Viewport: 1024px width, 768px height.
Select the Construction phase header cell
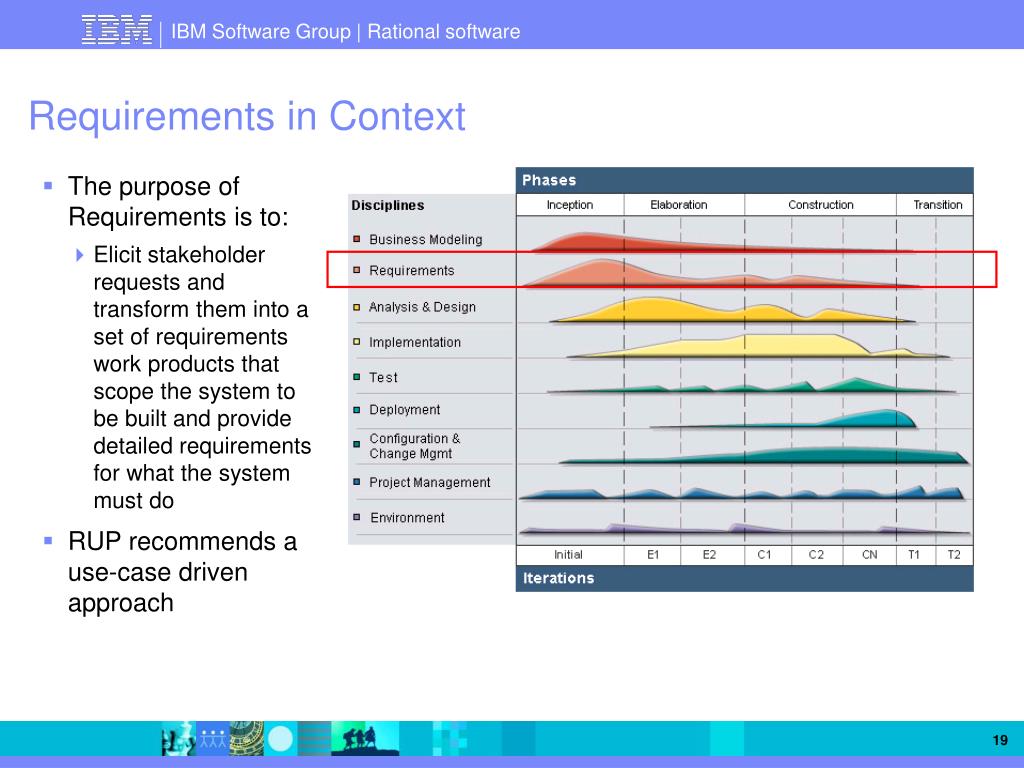point(820,205)
